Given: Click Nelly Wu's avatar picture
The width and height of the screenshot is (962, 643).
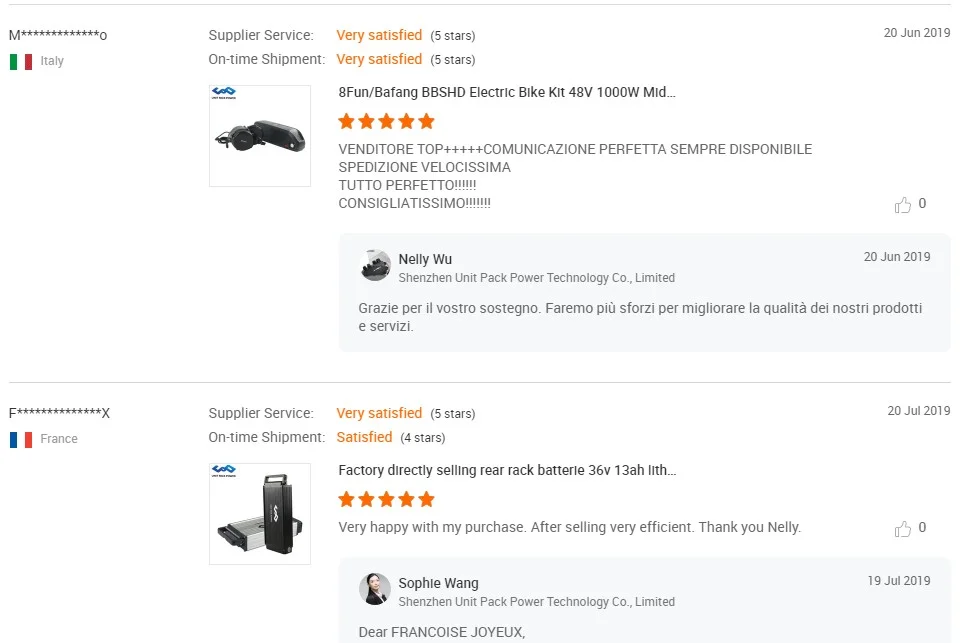Looking at the screenshot, I should click(375, 266).
